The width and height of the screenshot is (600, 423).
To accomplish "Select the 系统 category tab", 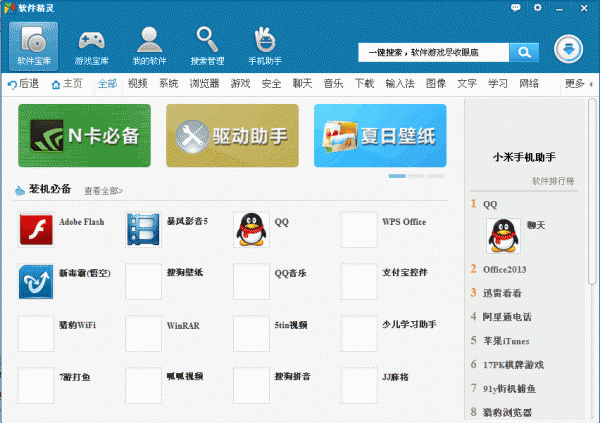I will (169, 83).
